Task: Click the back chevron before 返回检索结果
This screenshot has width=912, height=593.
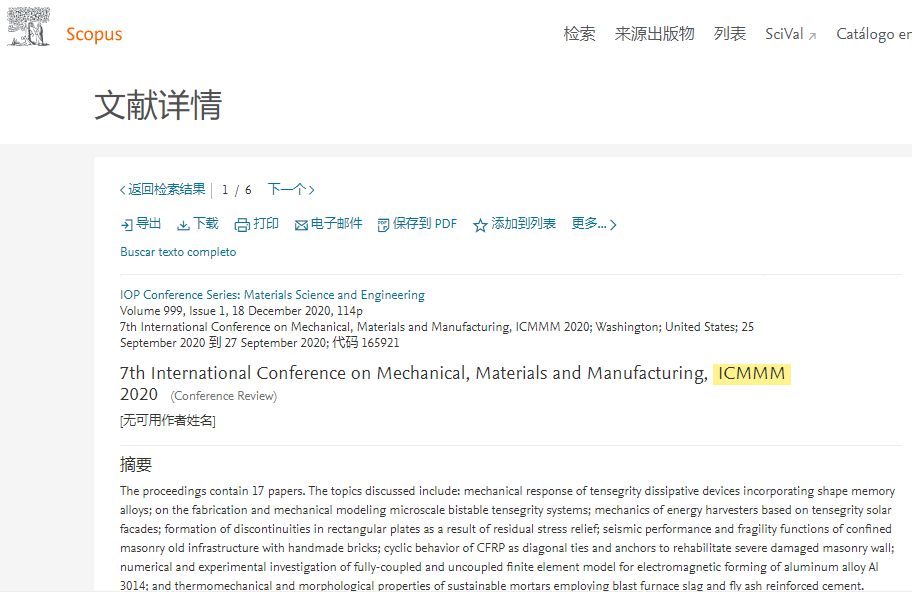Action: pos(123,190)
